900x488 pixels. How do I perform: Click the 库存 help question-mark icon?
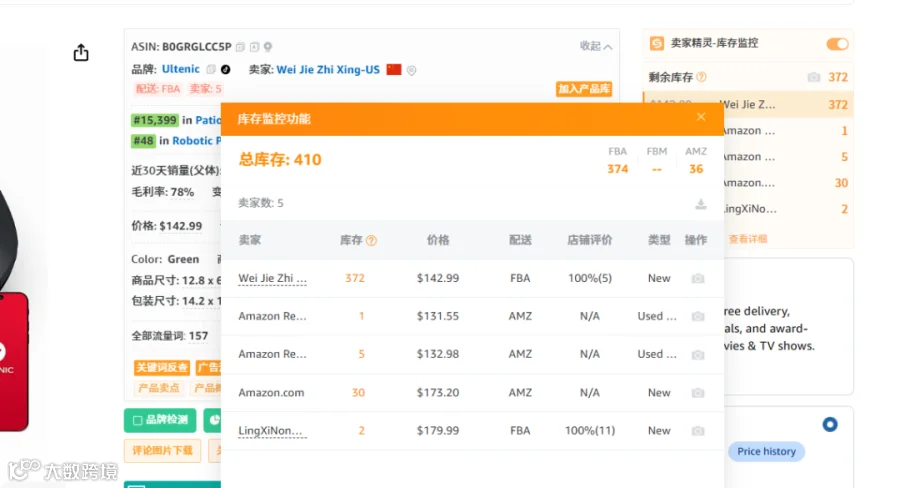pyautogui.click(x=371, y=241)
